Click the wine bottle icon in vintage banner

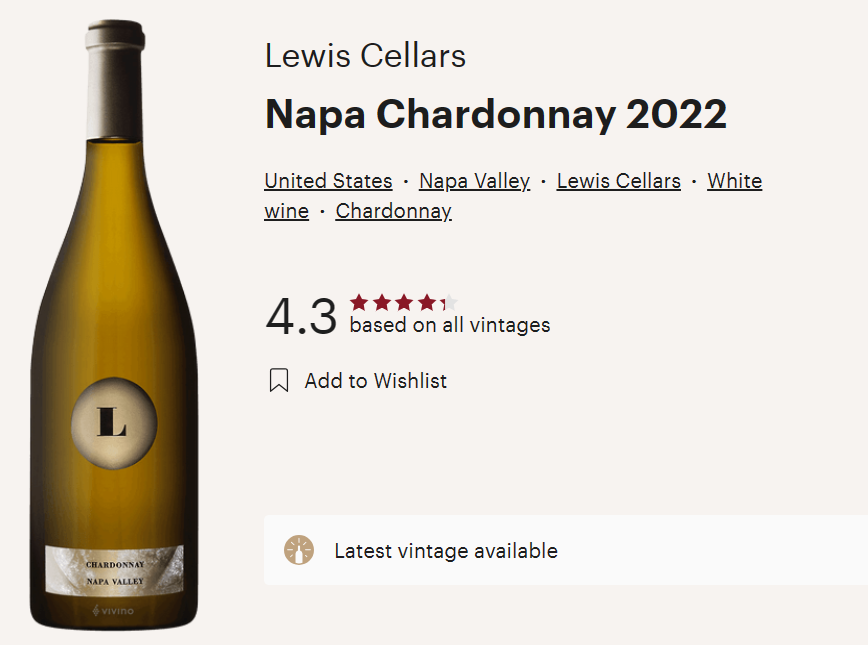298,550
